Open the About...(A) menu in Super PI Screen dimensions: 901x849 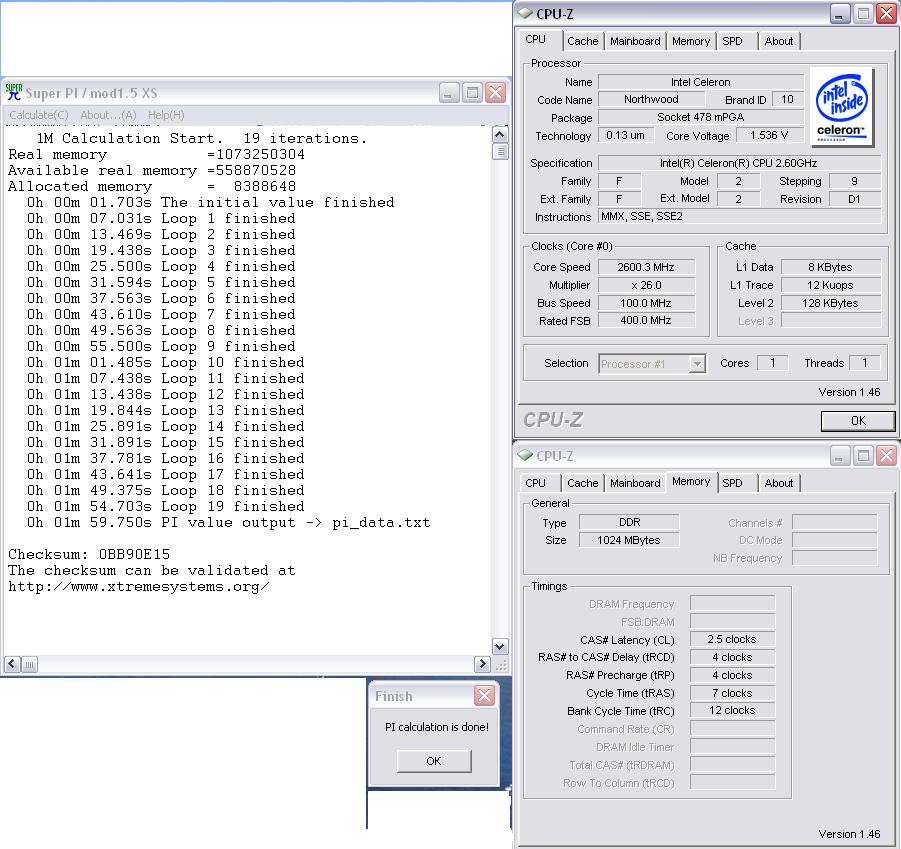(x=108, y=115)
